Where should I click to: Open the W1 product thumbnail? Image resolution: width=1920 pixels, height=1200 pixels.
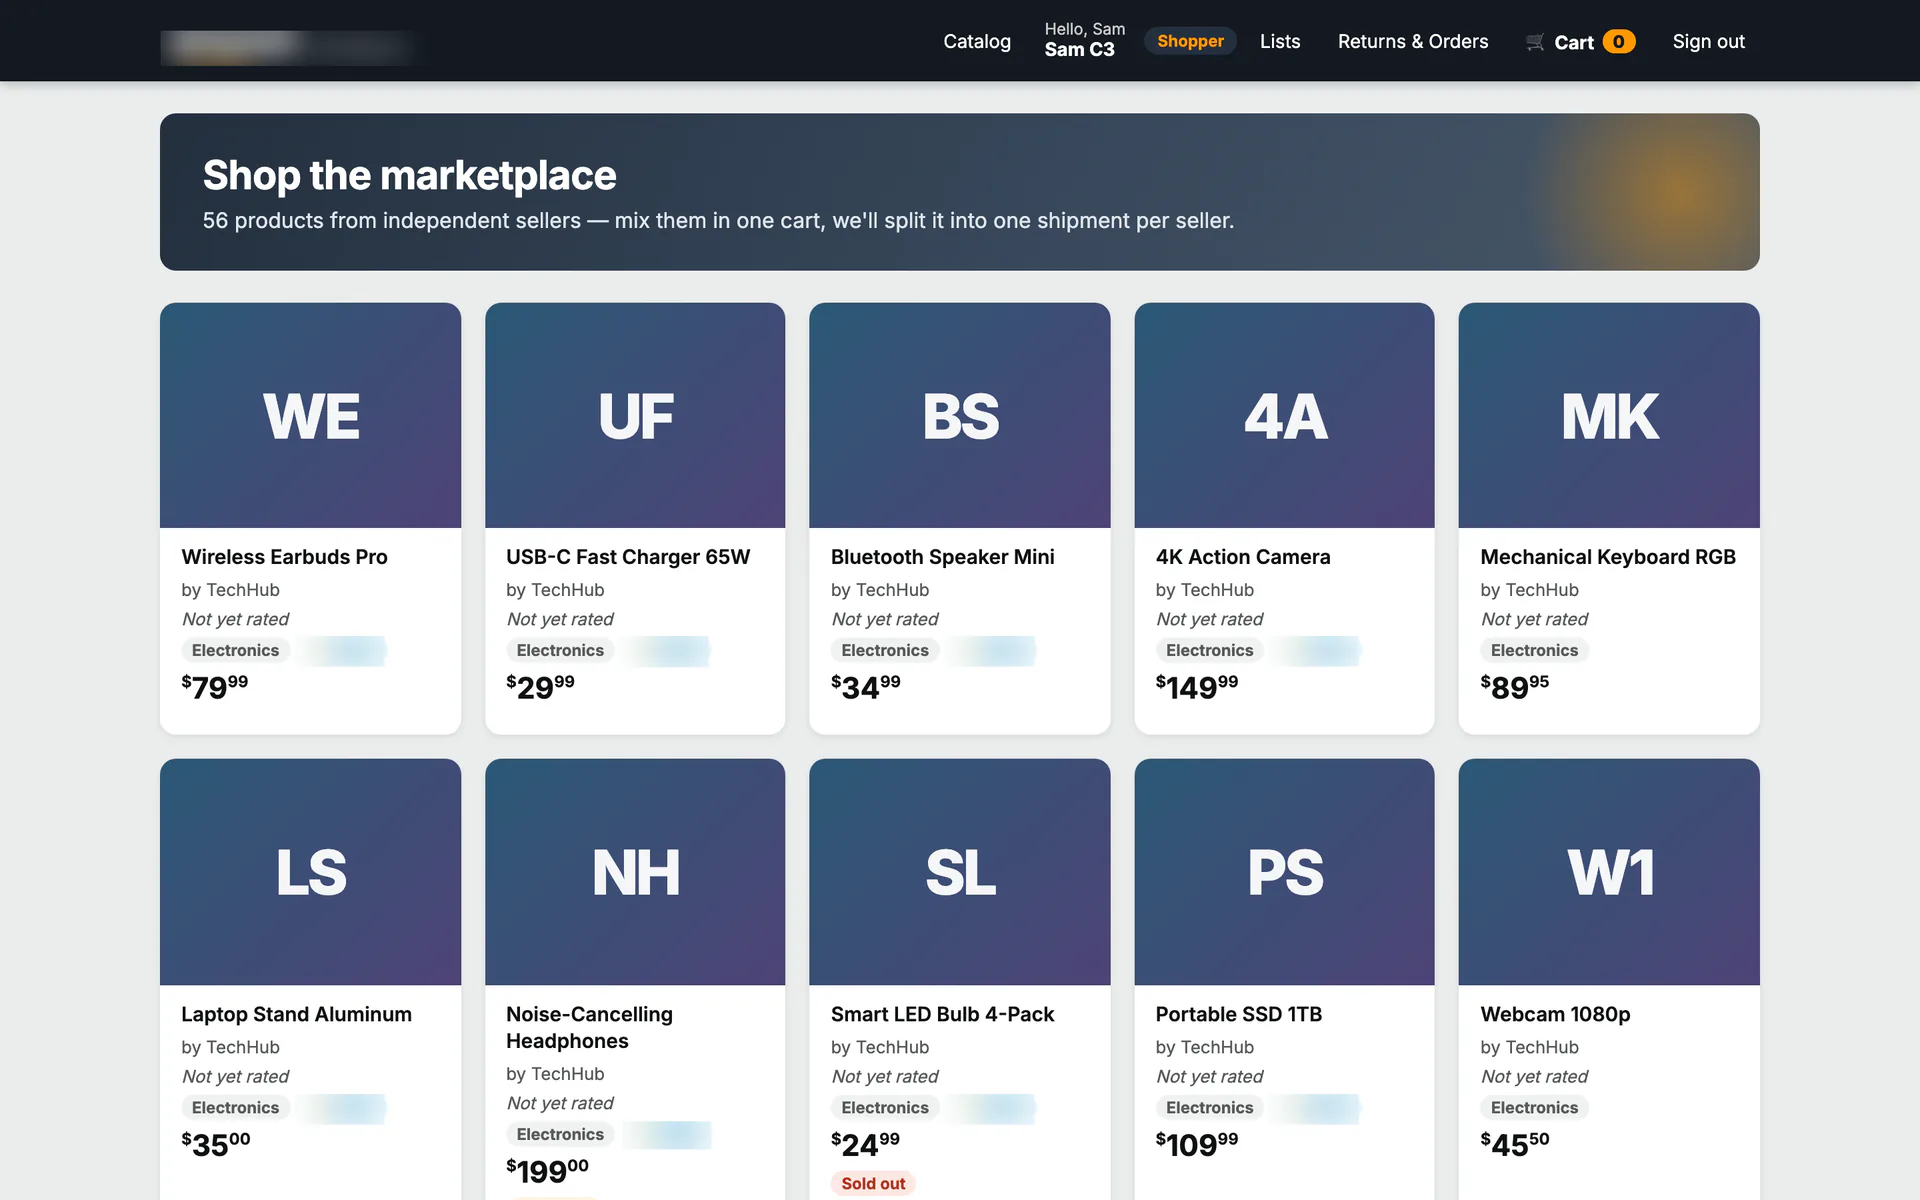(1609, 872)
